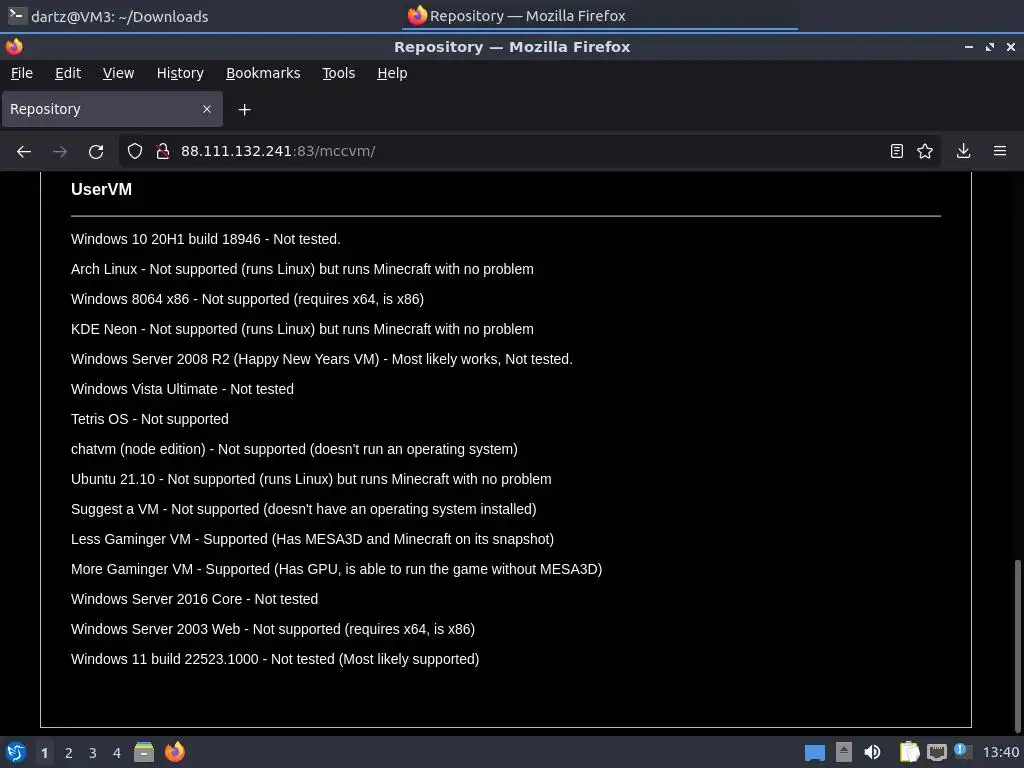Open the Help menu
Screen dimensions: 1024x768
pyautogui.click(x=392, y=73)
